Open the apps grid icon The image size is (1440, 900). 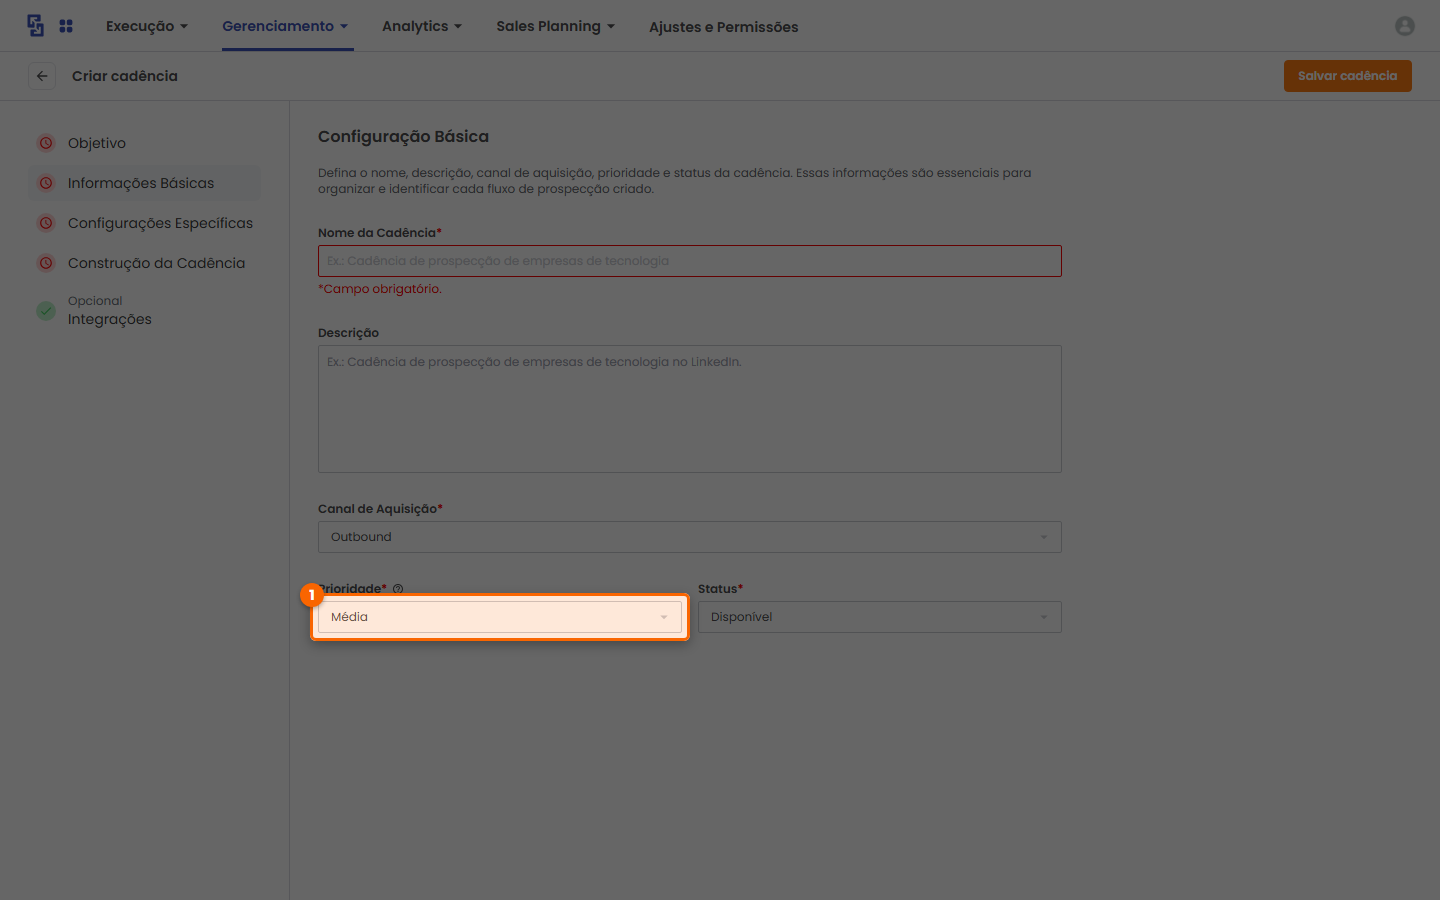66,26
